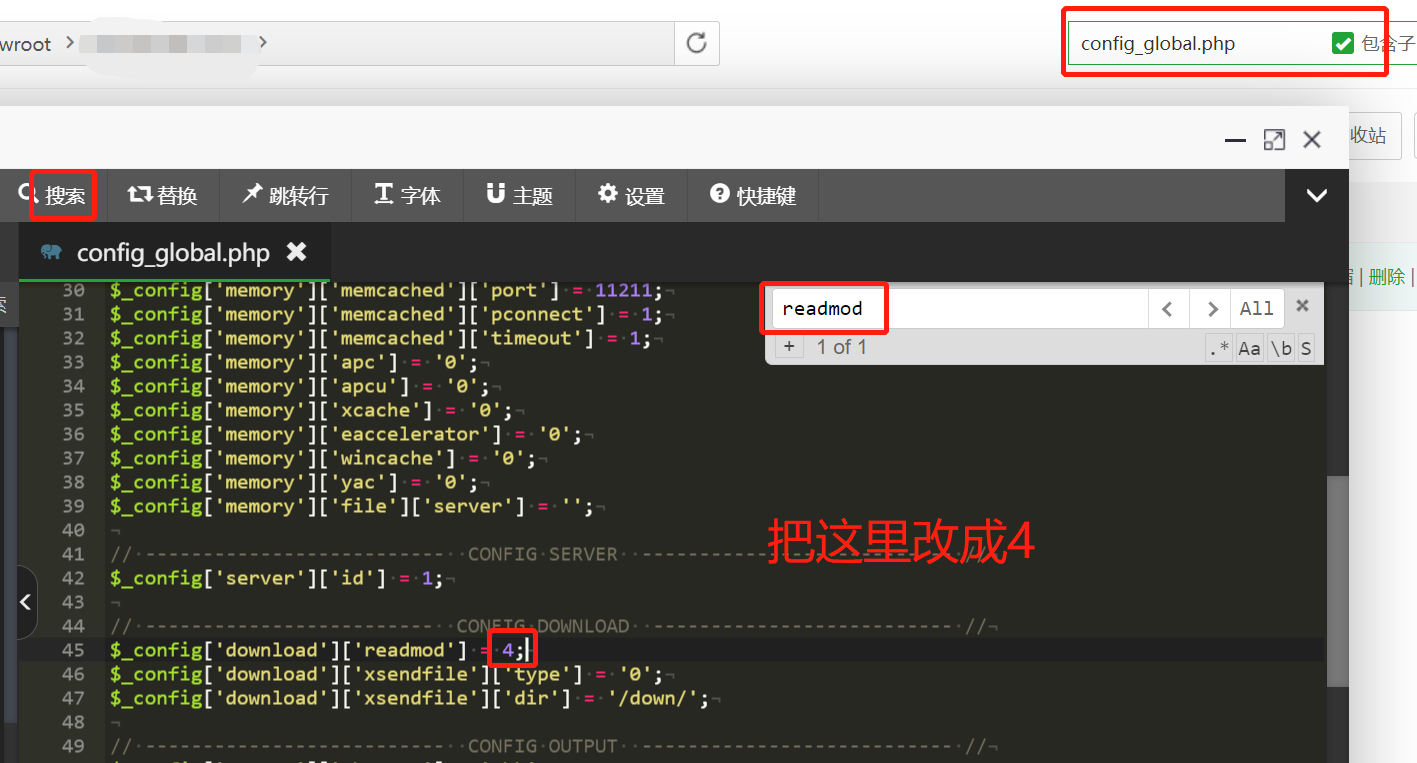The height and width of the screenshot is (763, 1417).
Task: Collapse the editor toolbar with chevron arrow
Action: pyautogui.click(x=1317, y=196)
